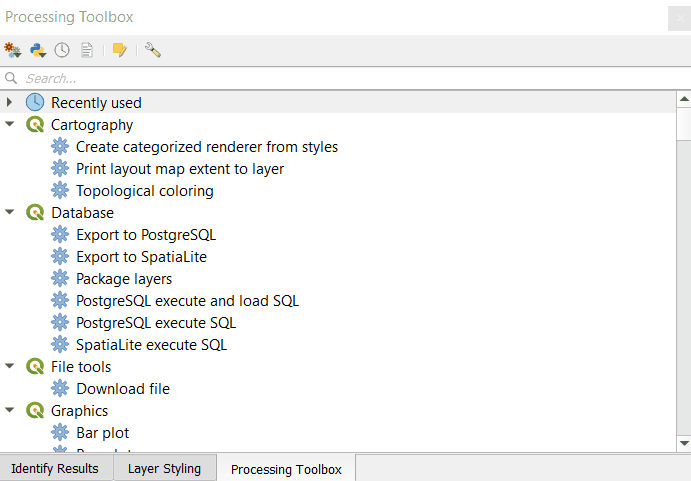Click gear icon beside Export to SpatiaLite

[x=60, y=257]
